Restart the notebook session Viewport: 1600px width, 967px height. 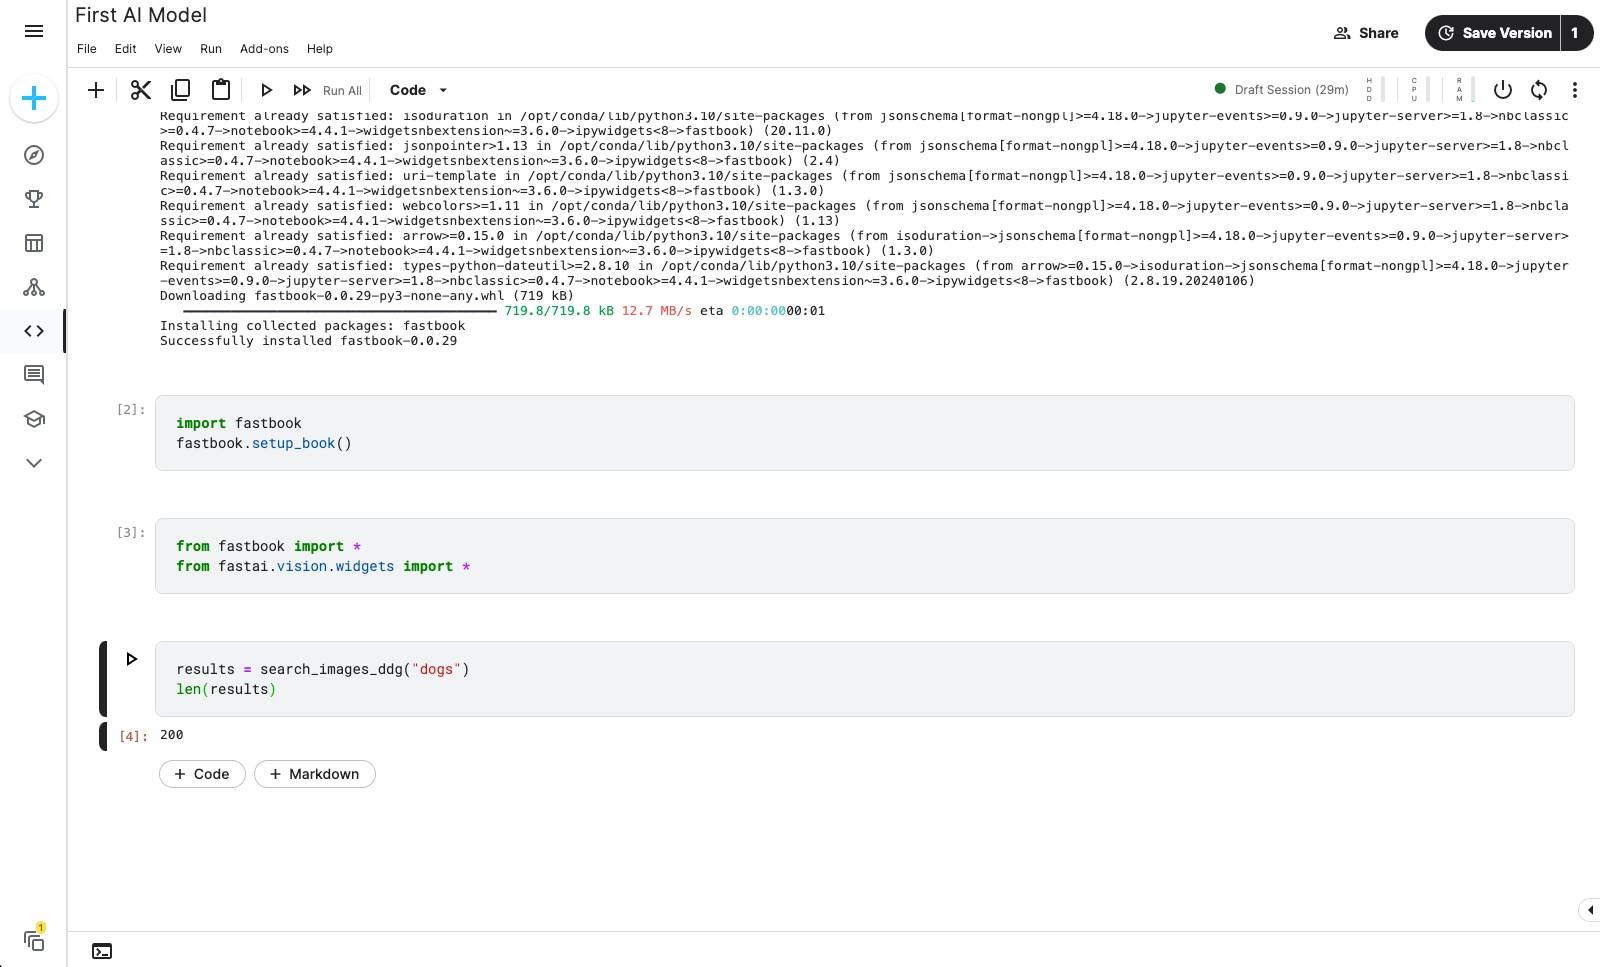coord(1538,90)
